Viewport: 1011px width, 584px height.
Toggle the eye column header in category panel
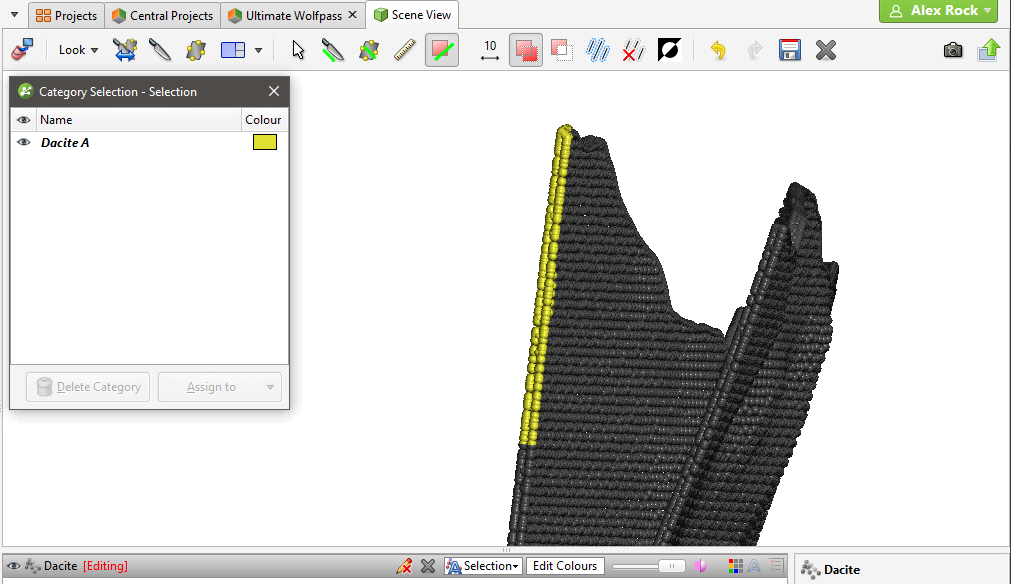tap(24, 120)
